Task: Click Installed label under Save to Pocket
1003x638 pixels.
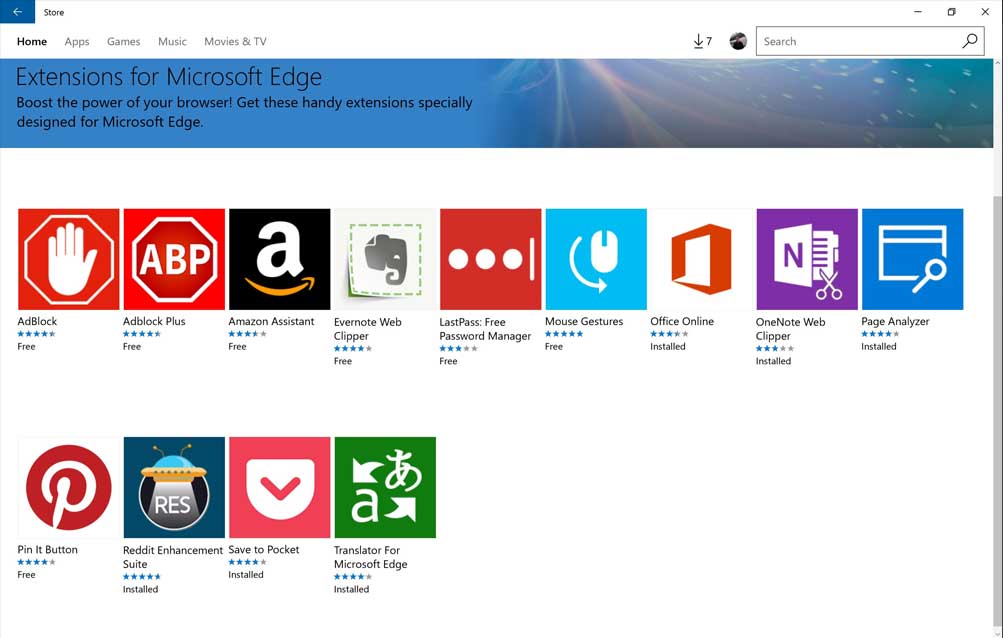Action: pos(246,575)
